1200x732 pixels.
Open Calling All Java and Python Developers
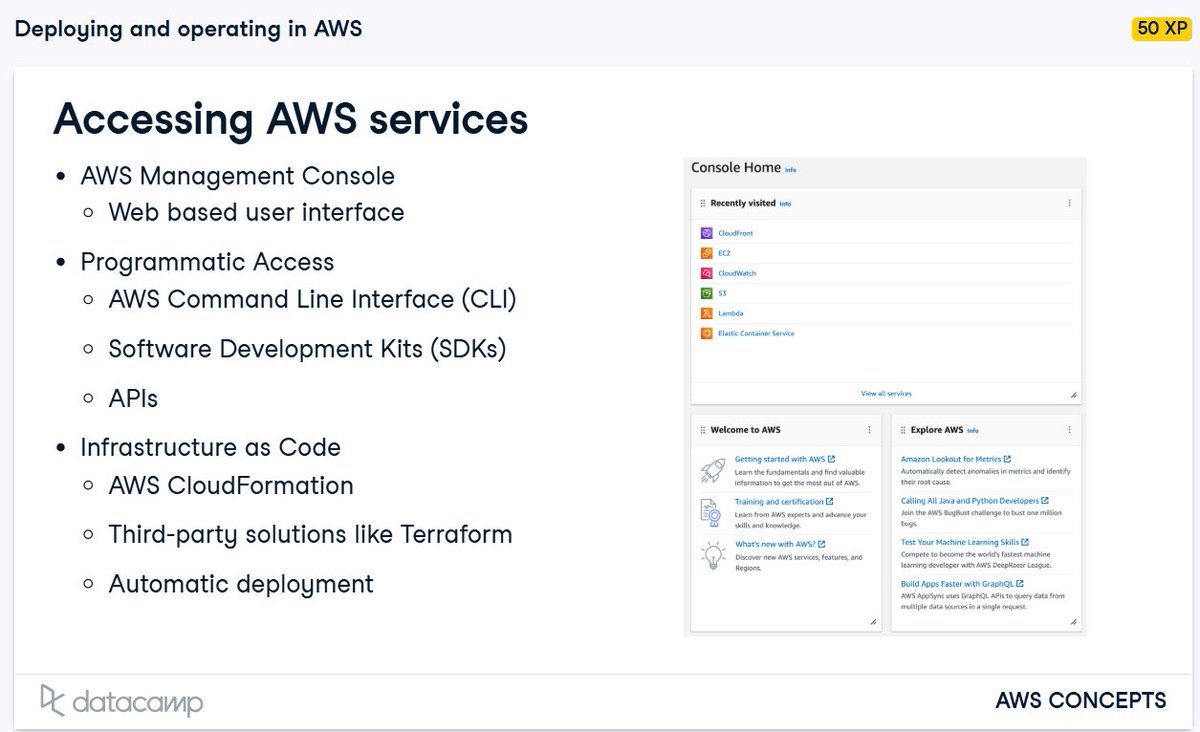[x=969, y=501]
